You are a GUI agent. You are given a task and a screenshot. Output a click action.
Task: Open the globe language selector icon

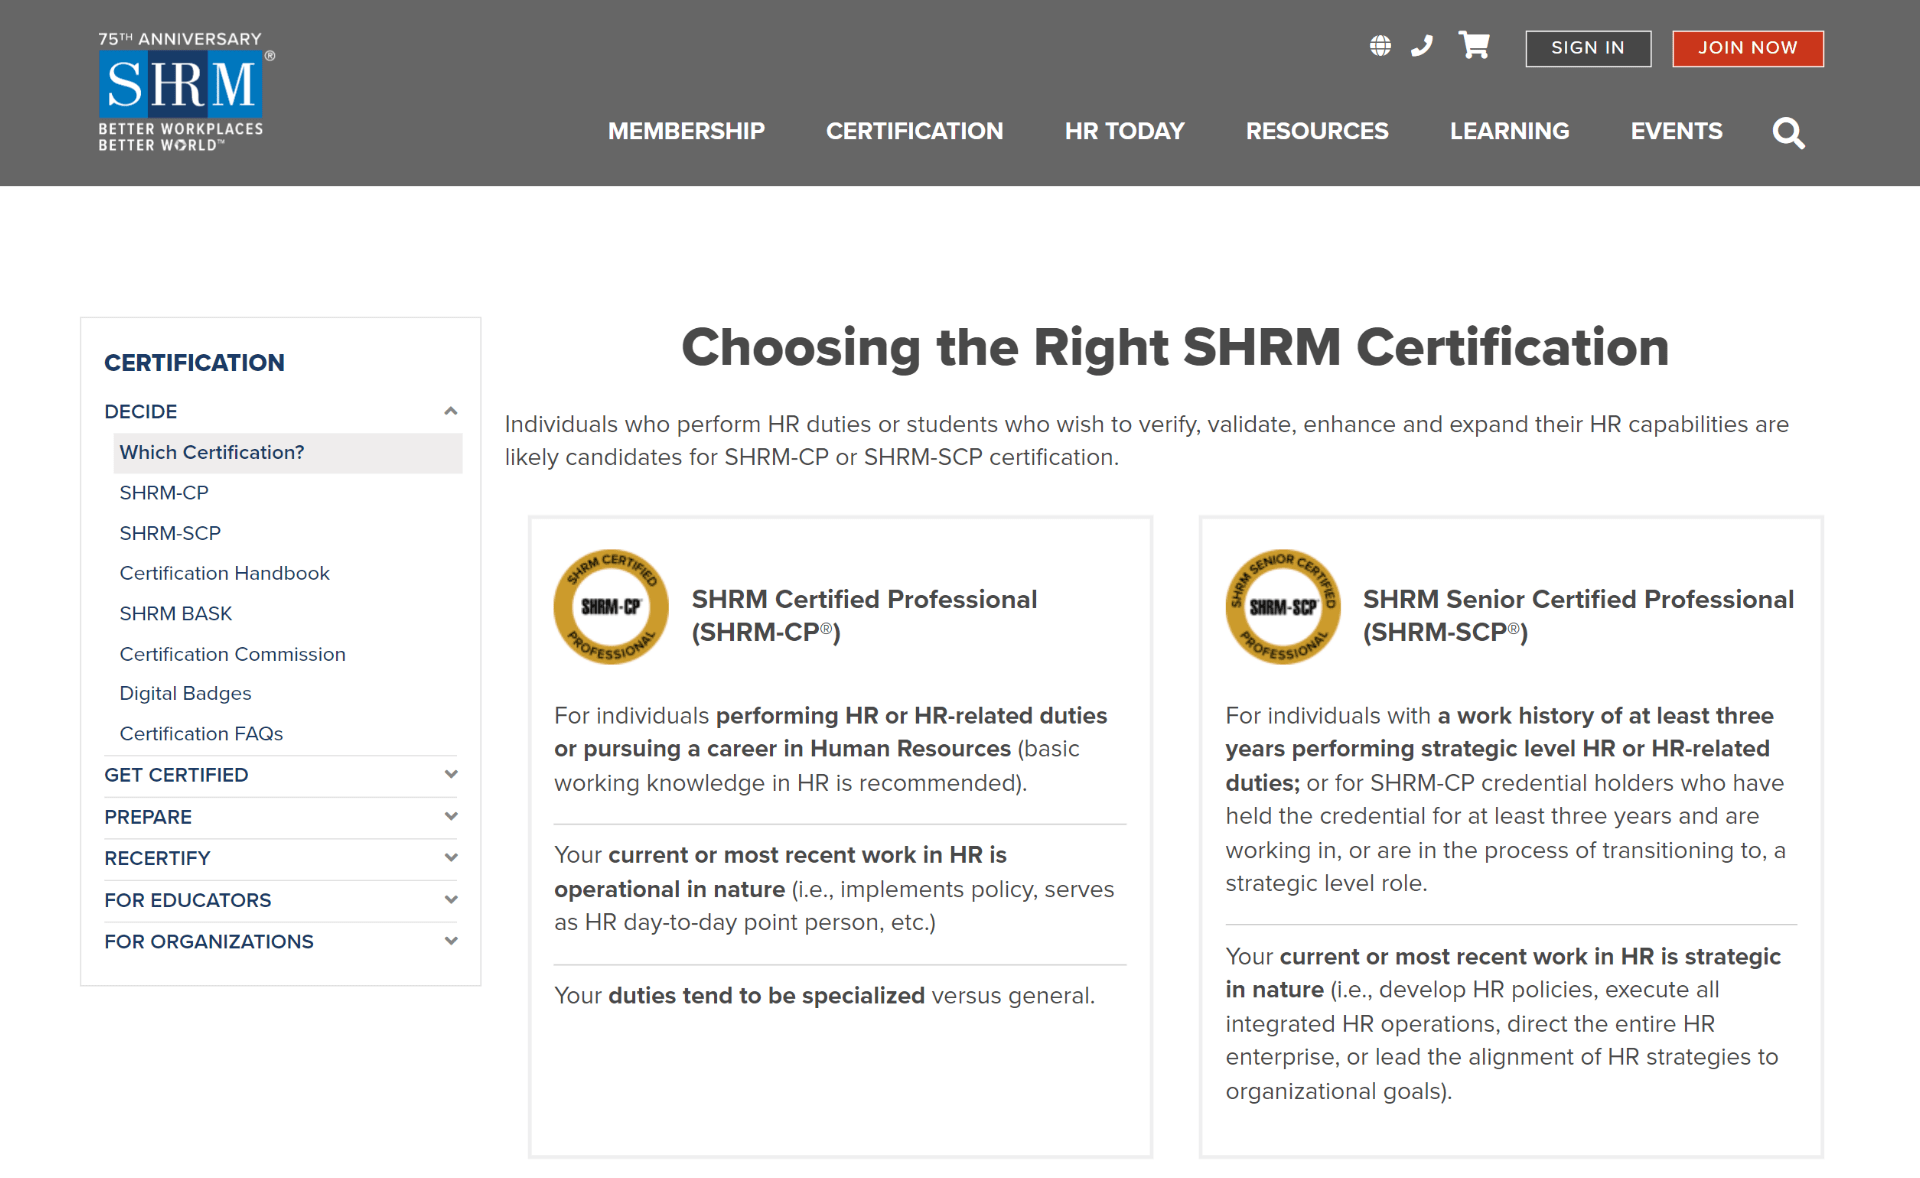pyautogui.click(x=1380, y=46)
